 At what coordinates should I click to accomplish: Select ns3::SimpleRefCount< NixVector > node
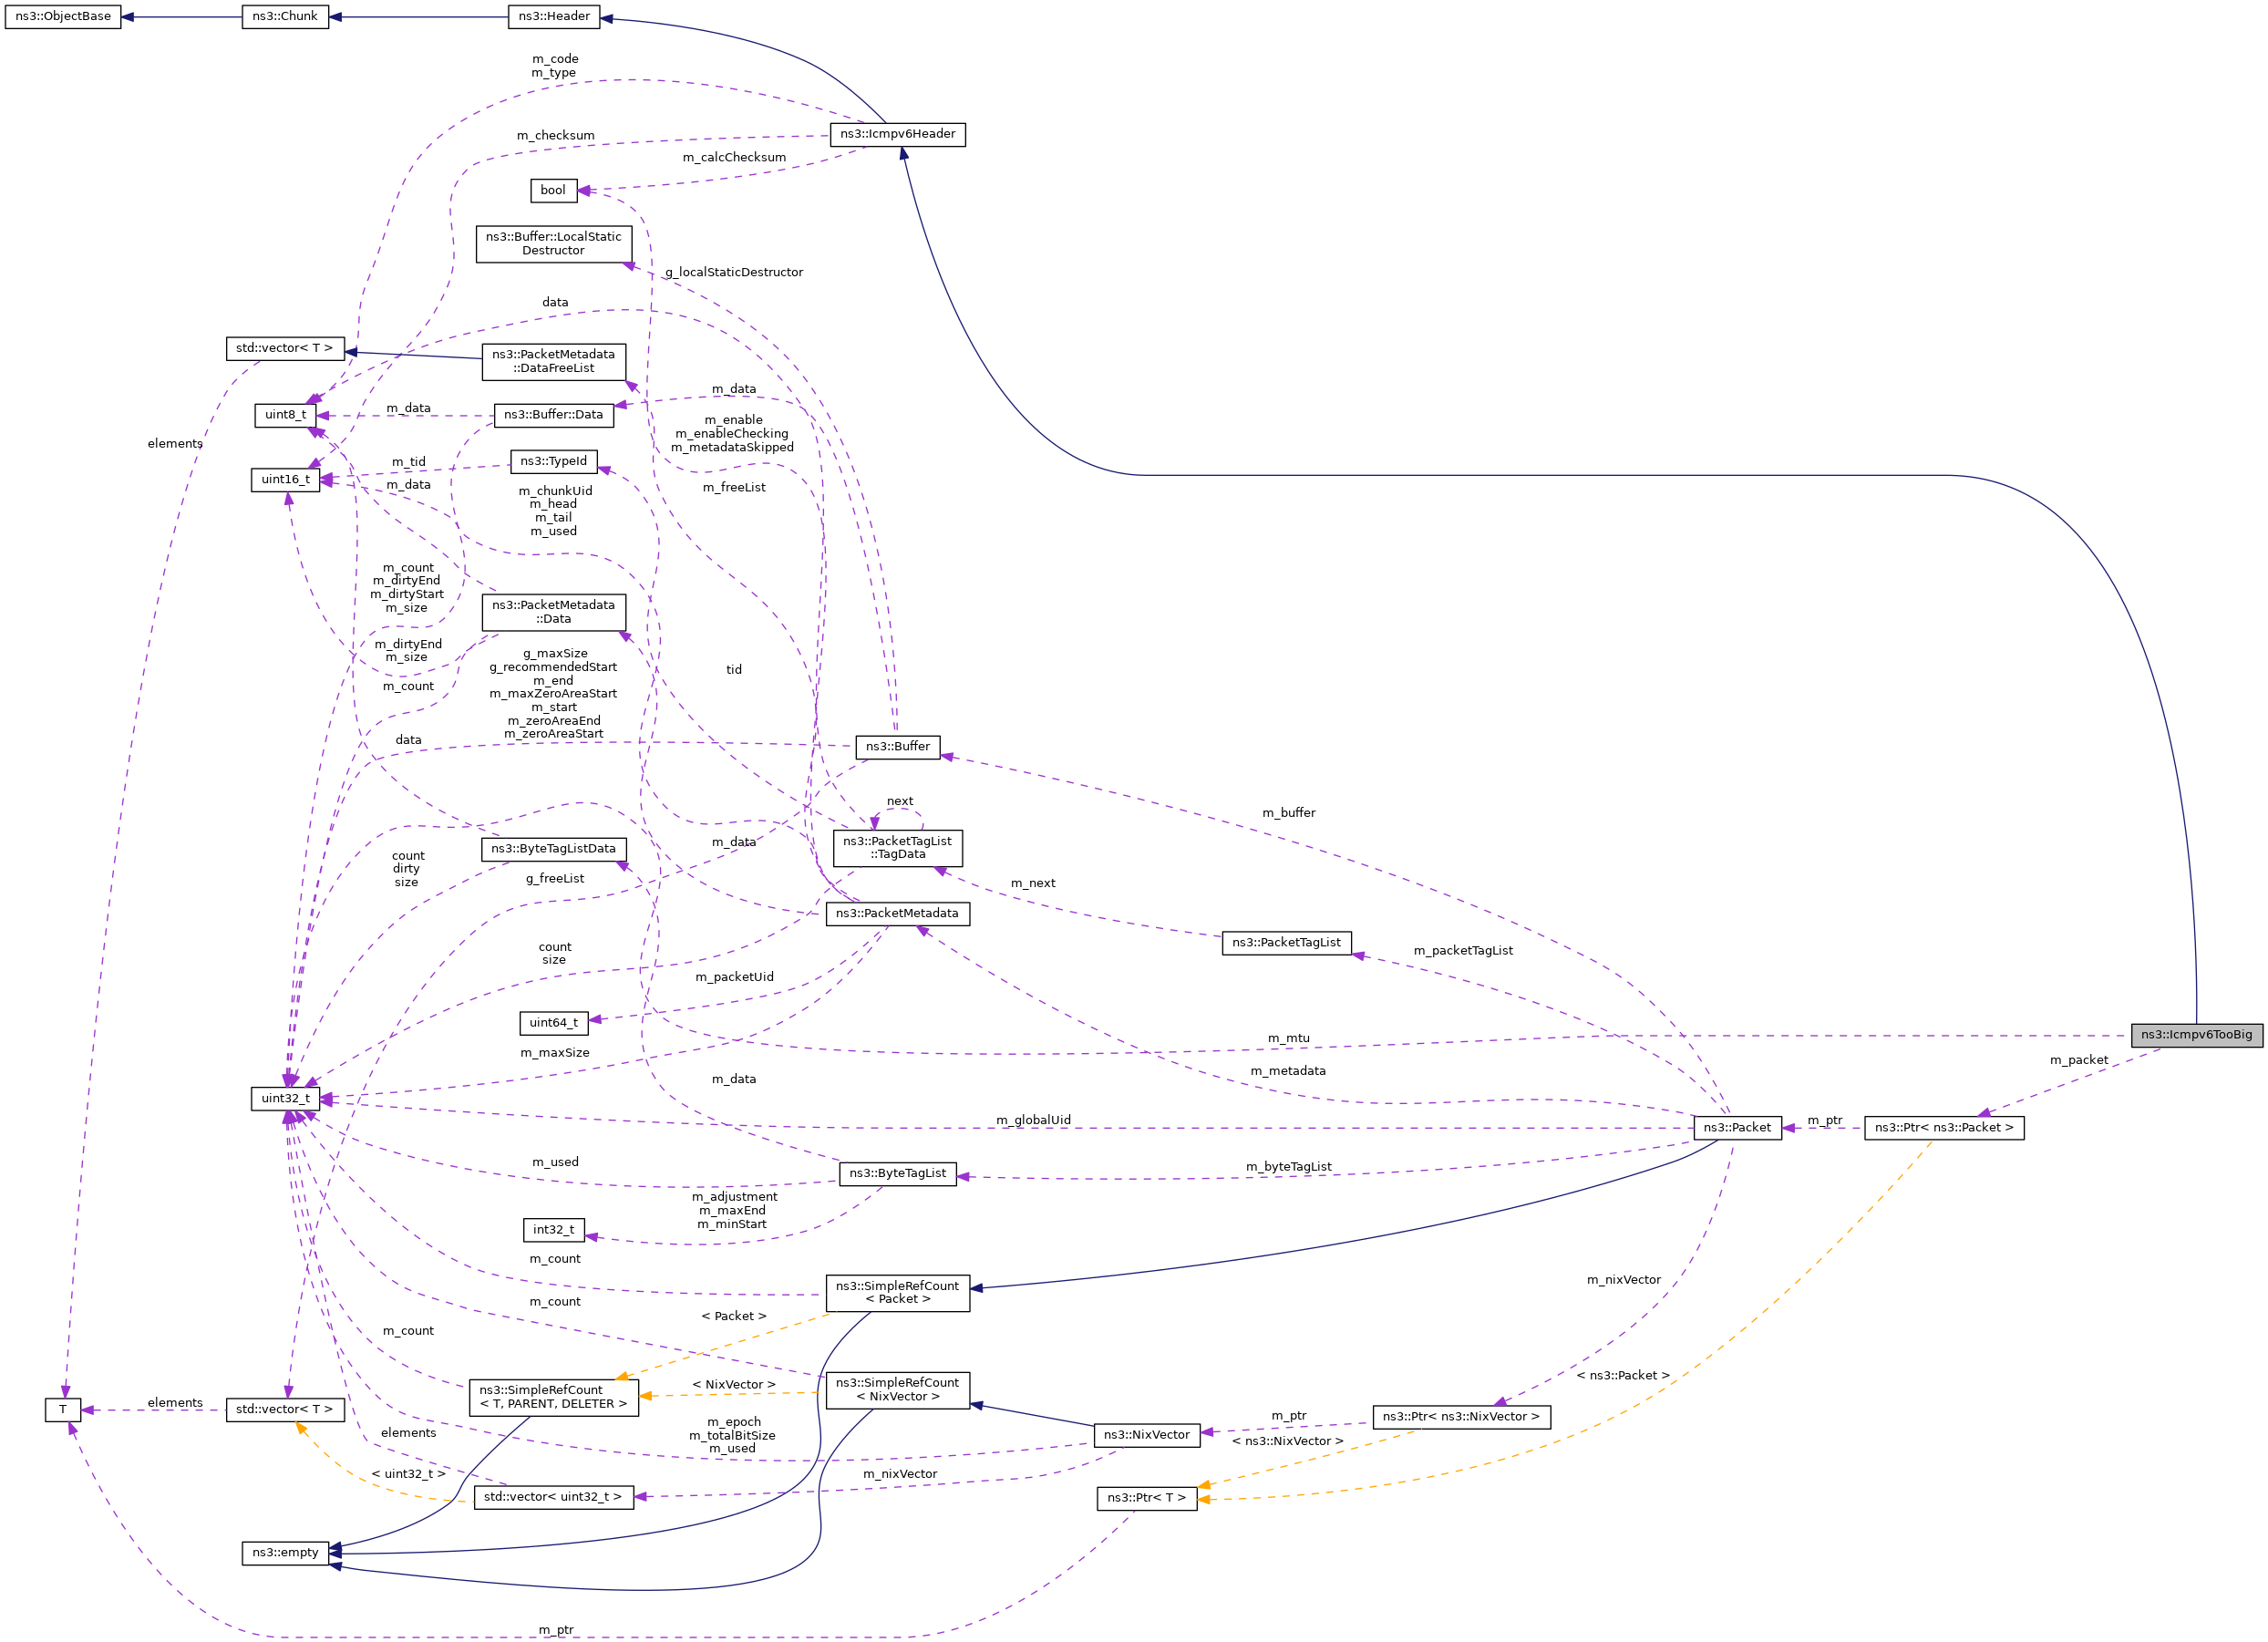pyautogui.click(x=898, y=1390)
